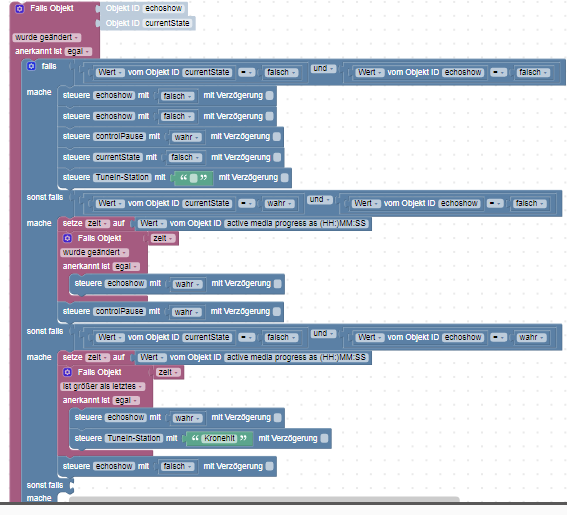584x515 pixels.
Task: Click the first sonst falls label
Action: point(45,197)
